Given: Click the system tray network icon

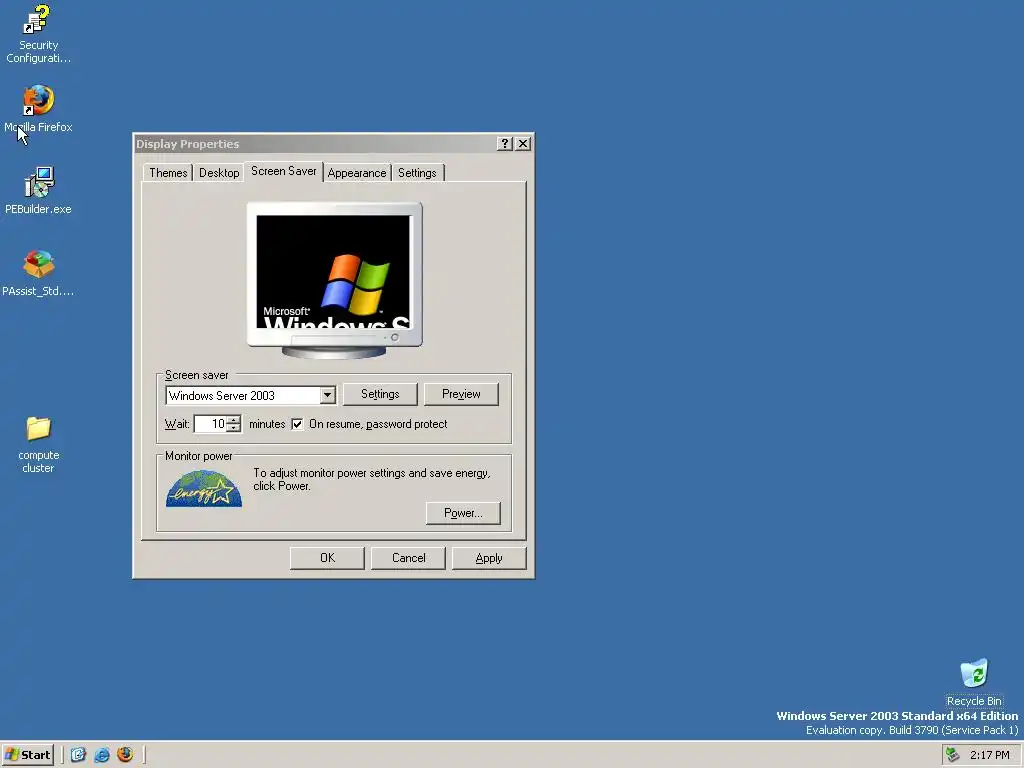Looking at the screenshot, I should click(952, 755).
